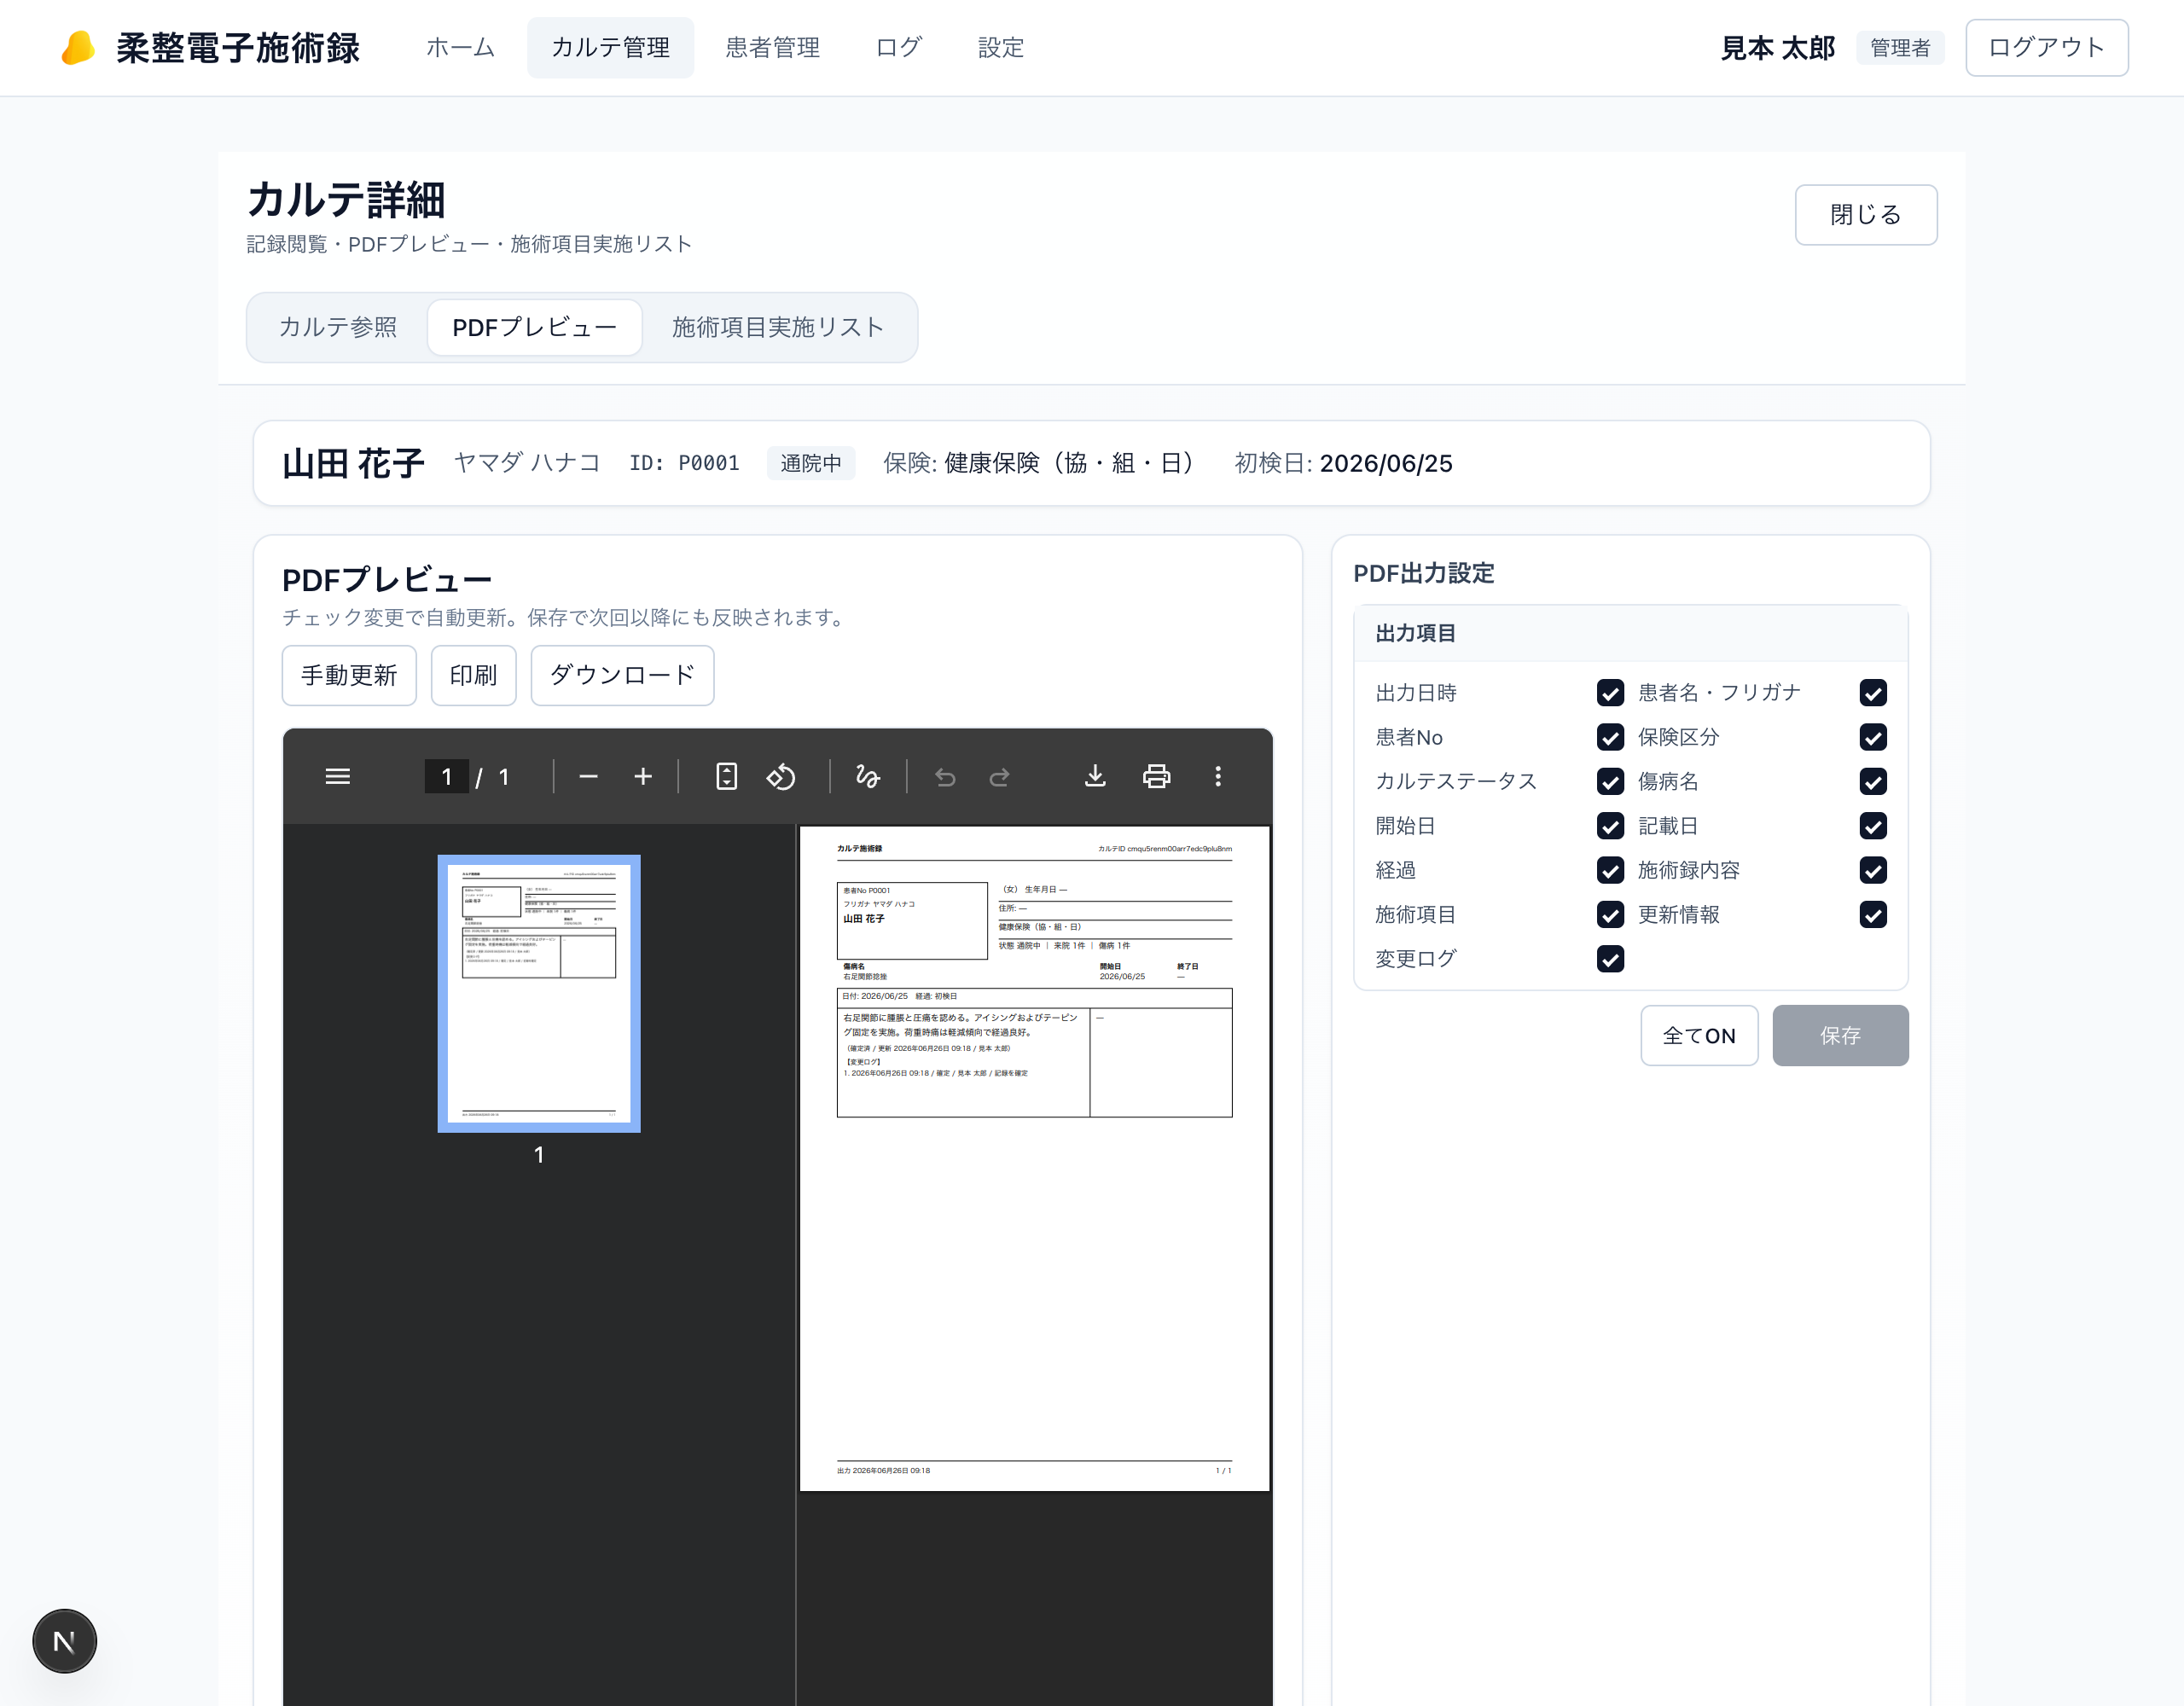The image size is (2184, 1706).
Task: Switch to カルテ参照 tab
Action: point(338,327)
